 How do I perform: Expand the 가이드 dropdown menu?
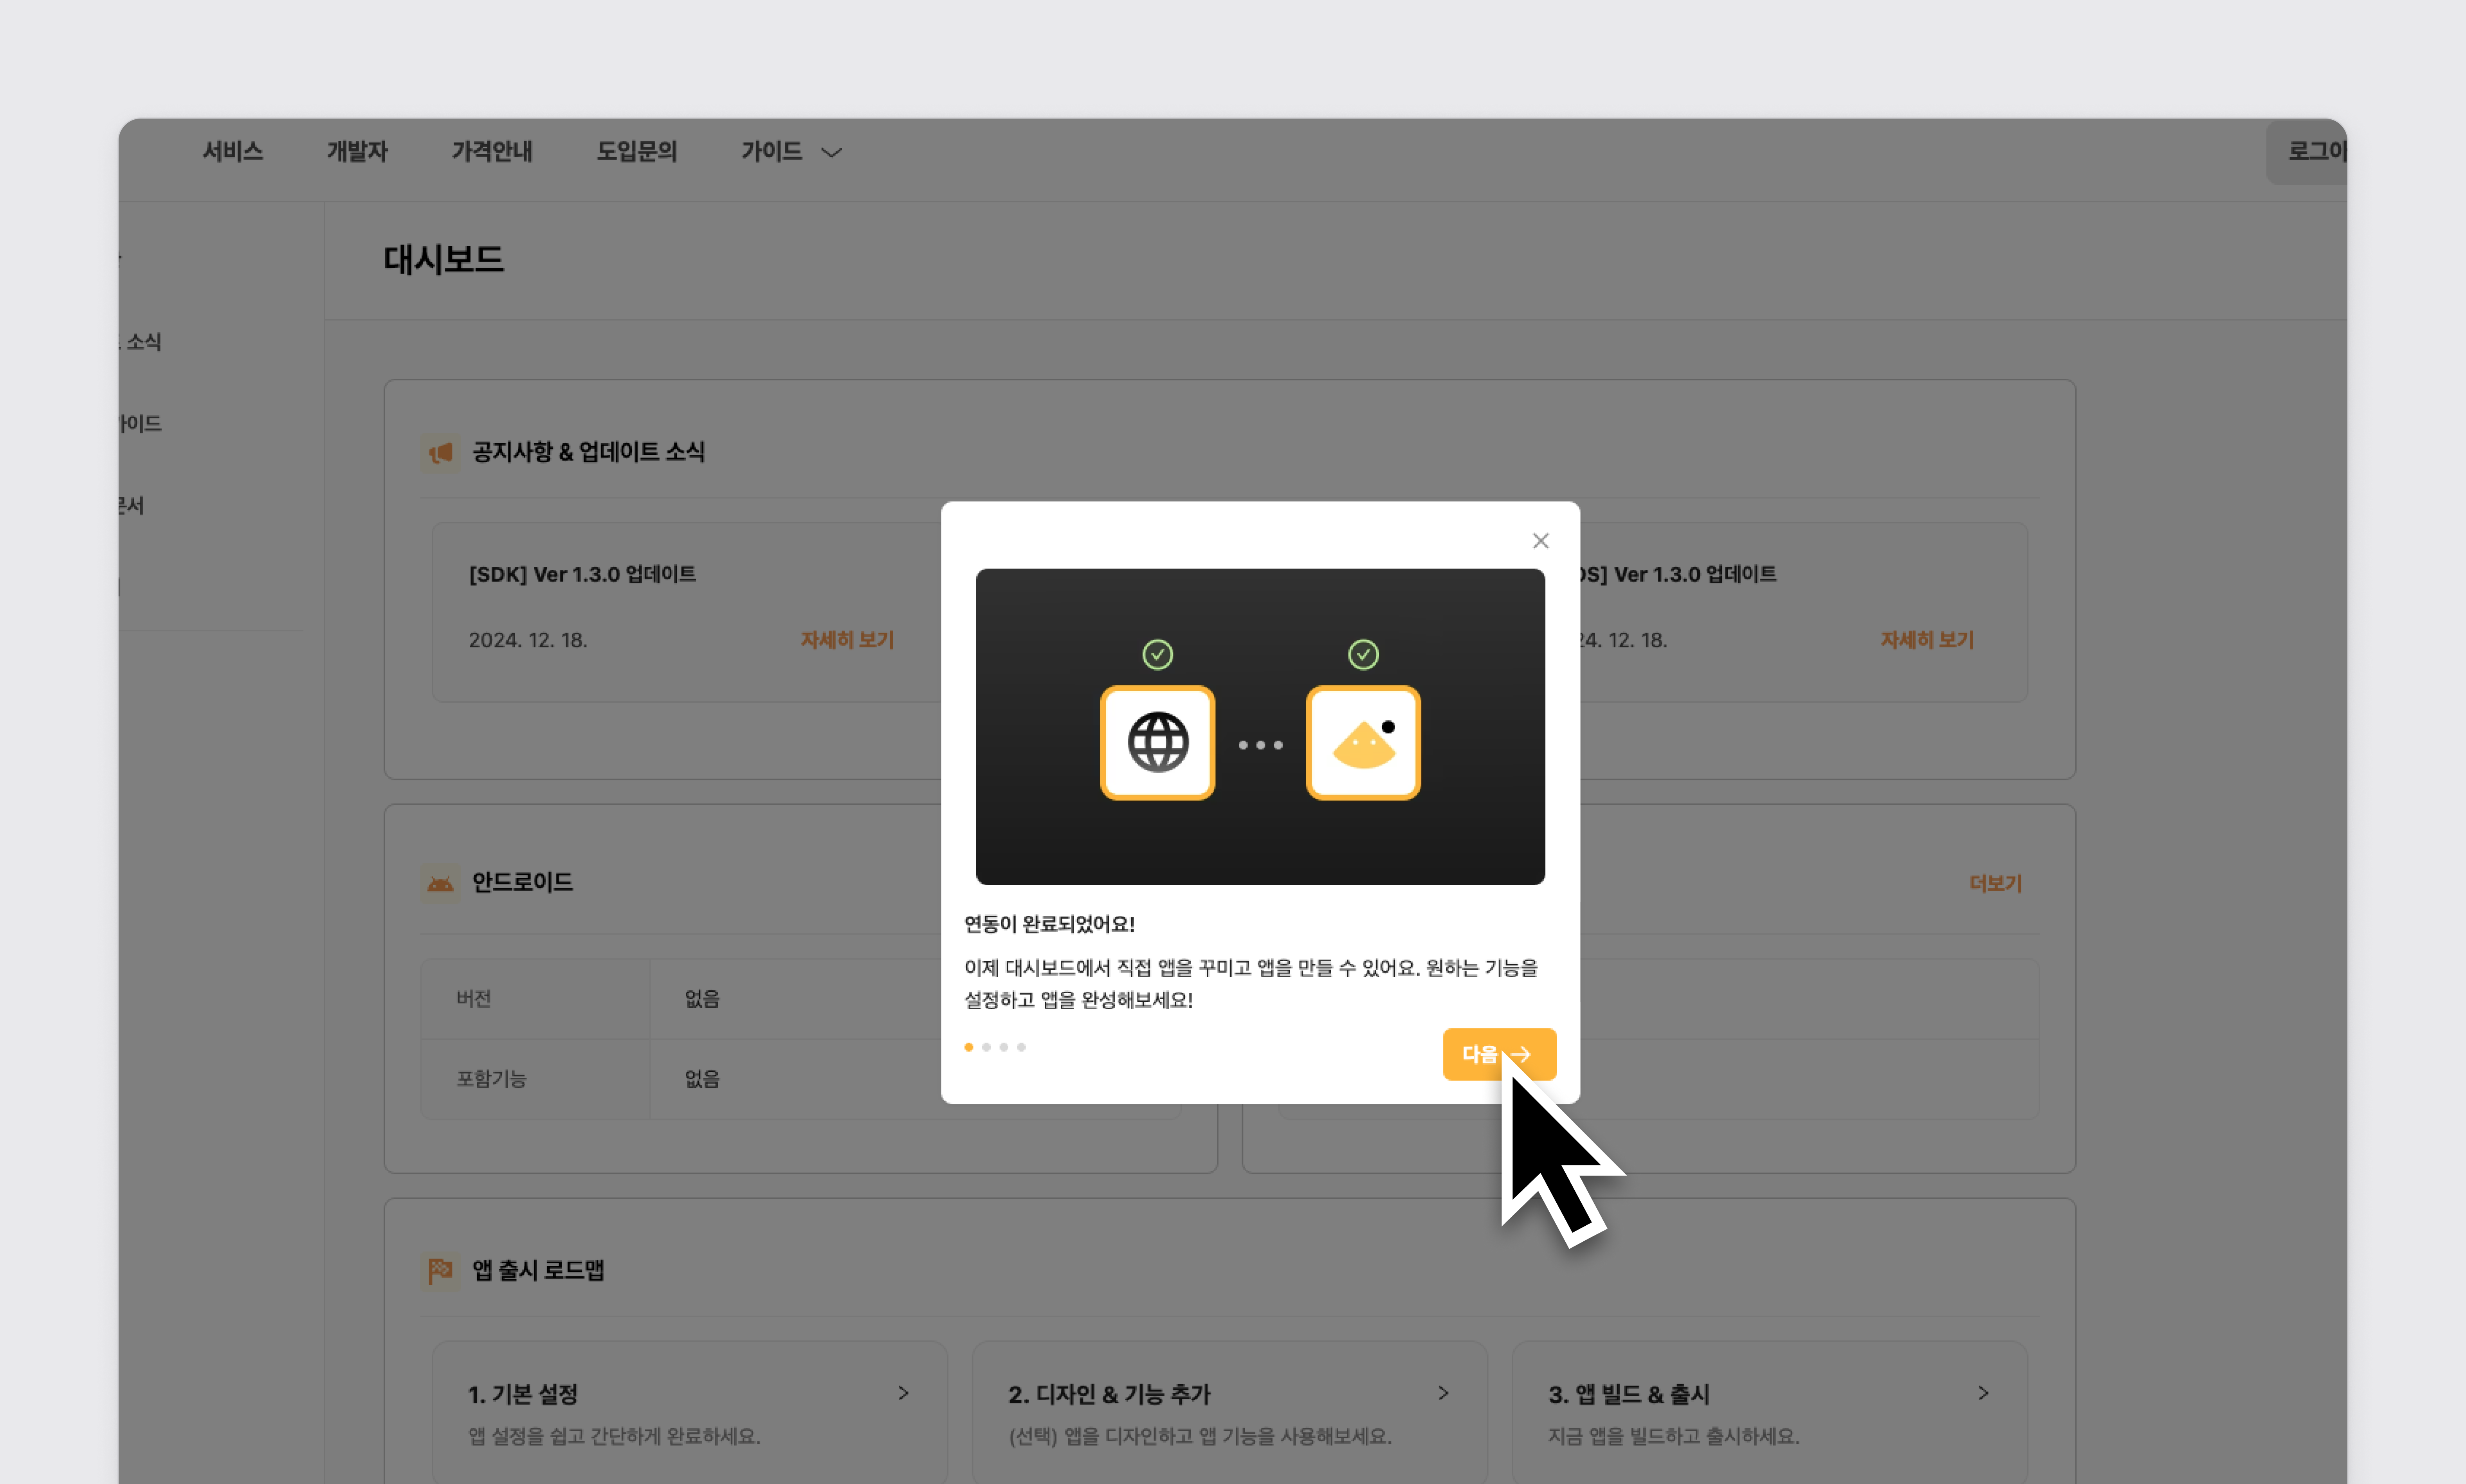pos(791,151)
